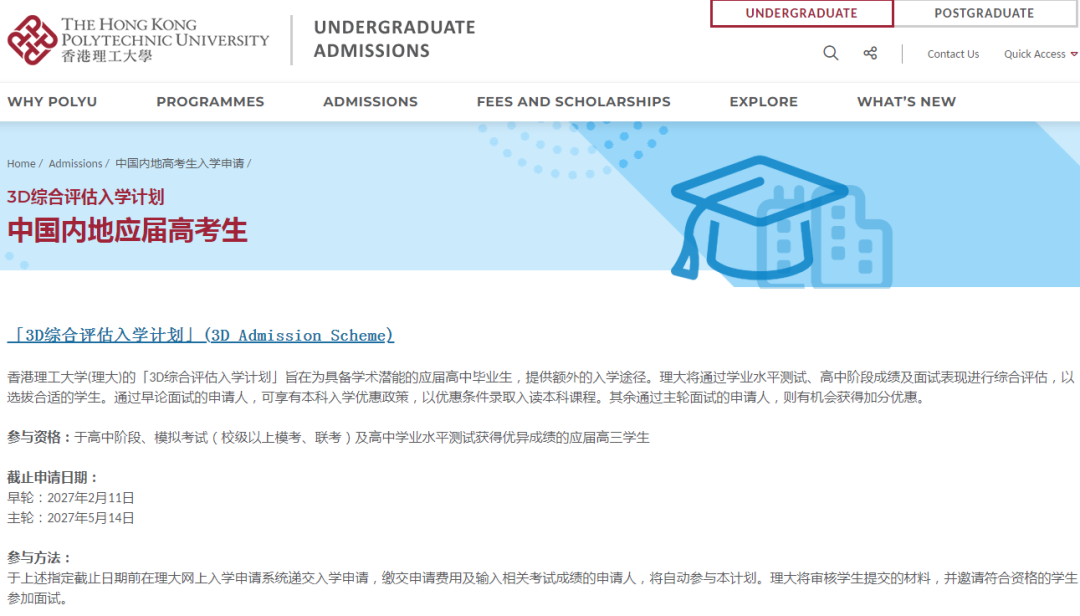Screen dimensions: 1080x616
Task: Click the Undergraduate Admissions site title
Action: pyautogui.click(x=395, y=39)
